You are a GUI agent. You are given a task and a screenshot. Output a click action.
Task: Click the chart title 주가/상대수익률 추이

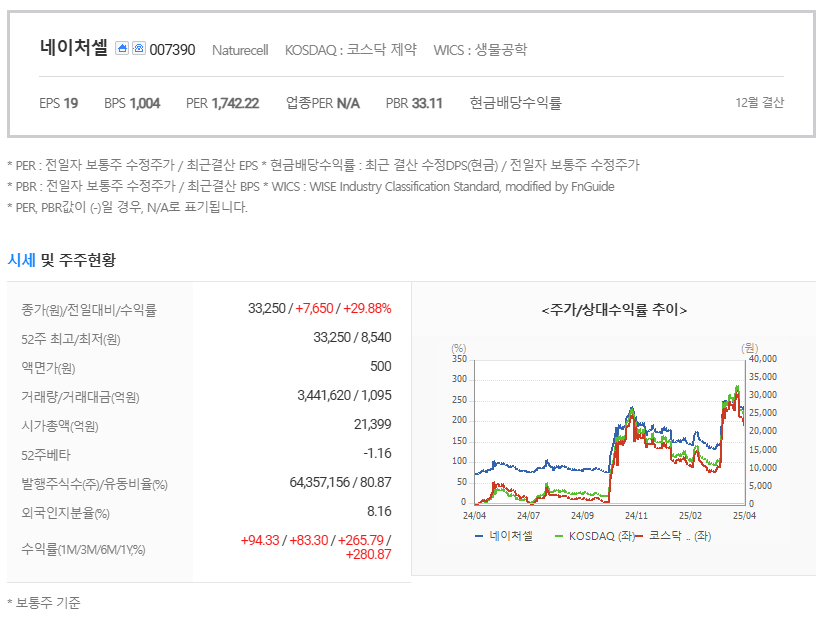click(614, 310)
